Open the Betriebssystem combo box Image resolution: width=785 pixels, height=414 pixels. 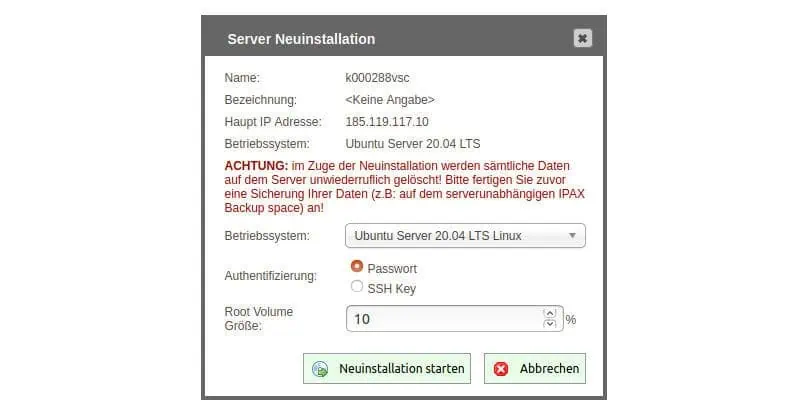point(464,236)
